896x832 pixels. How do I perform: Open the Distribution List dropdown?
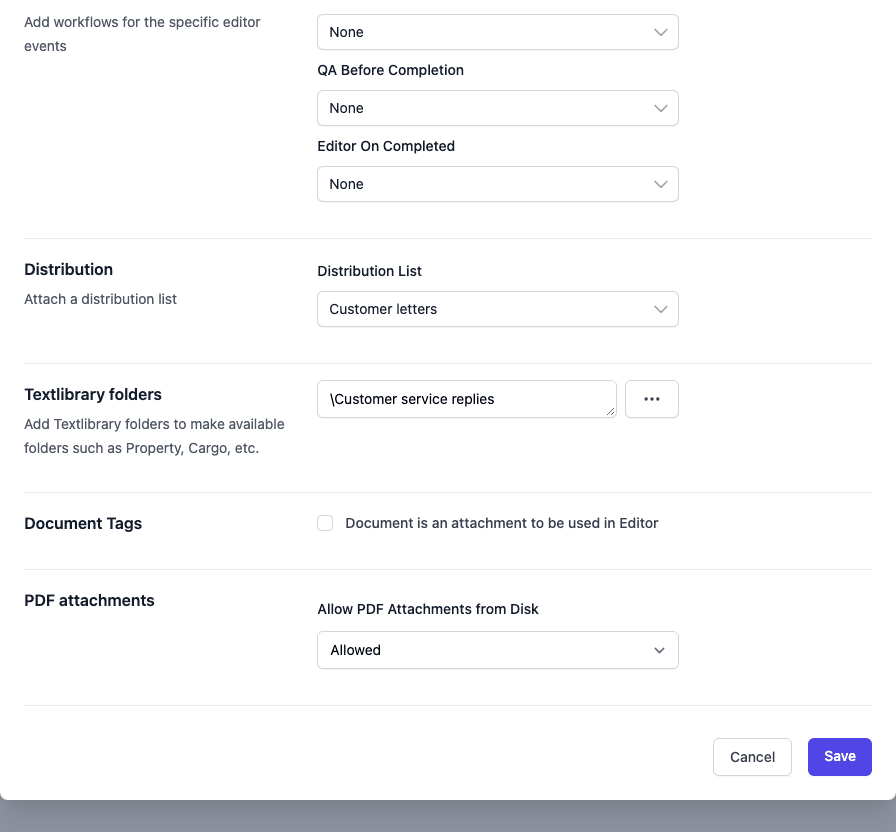tap(498, 309)
